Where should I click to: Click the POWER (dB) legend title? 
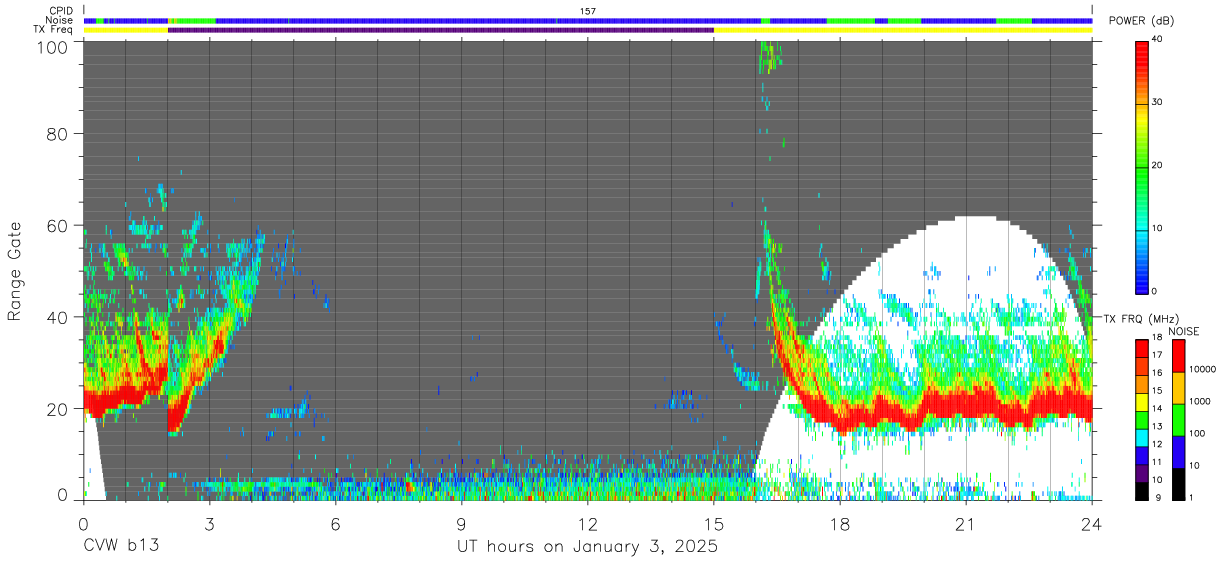pos(1142,20)
